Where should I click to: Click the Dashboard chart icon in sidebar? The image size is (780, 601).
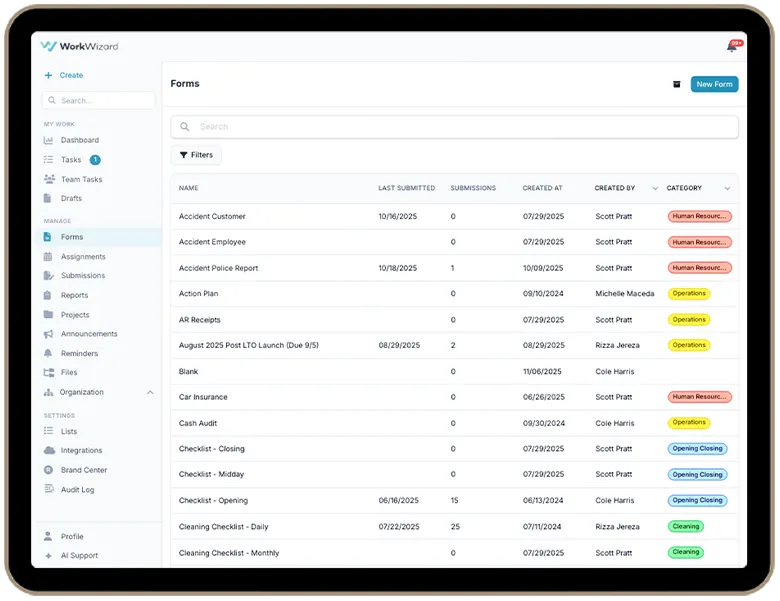pyautogui.click(x=49, y=140)
